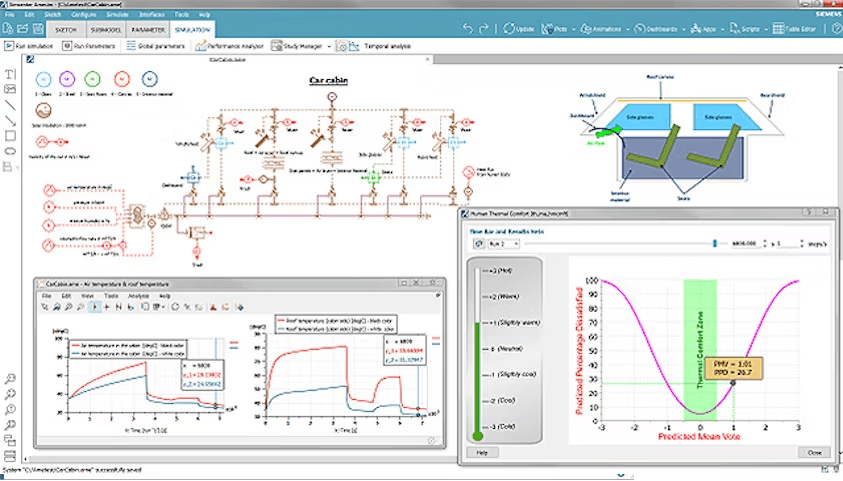Image resolution: width=843 pixels, height=481 pixels.
Task: Click the time bar slider handle
Action: click(714, 242)
